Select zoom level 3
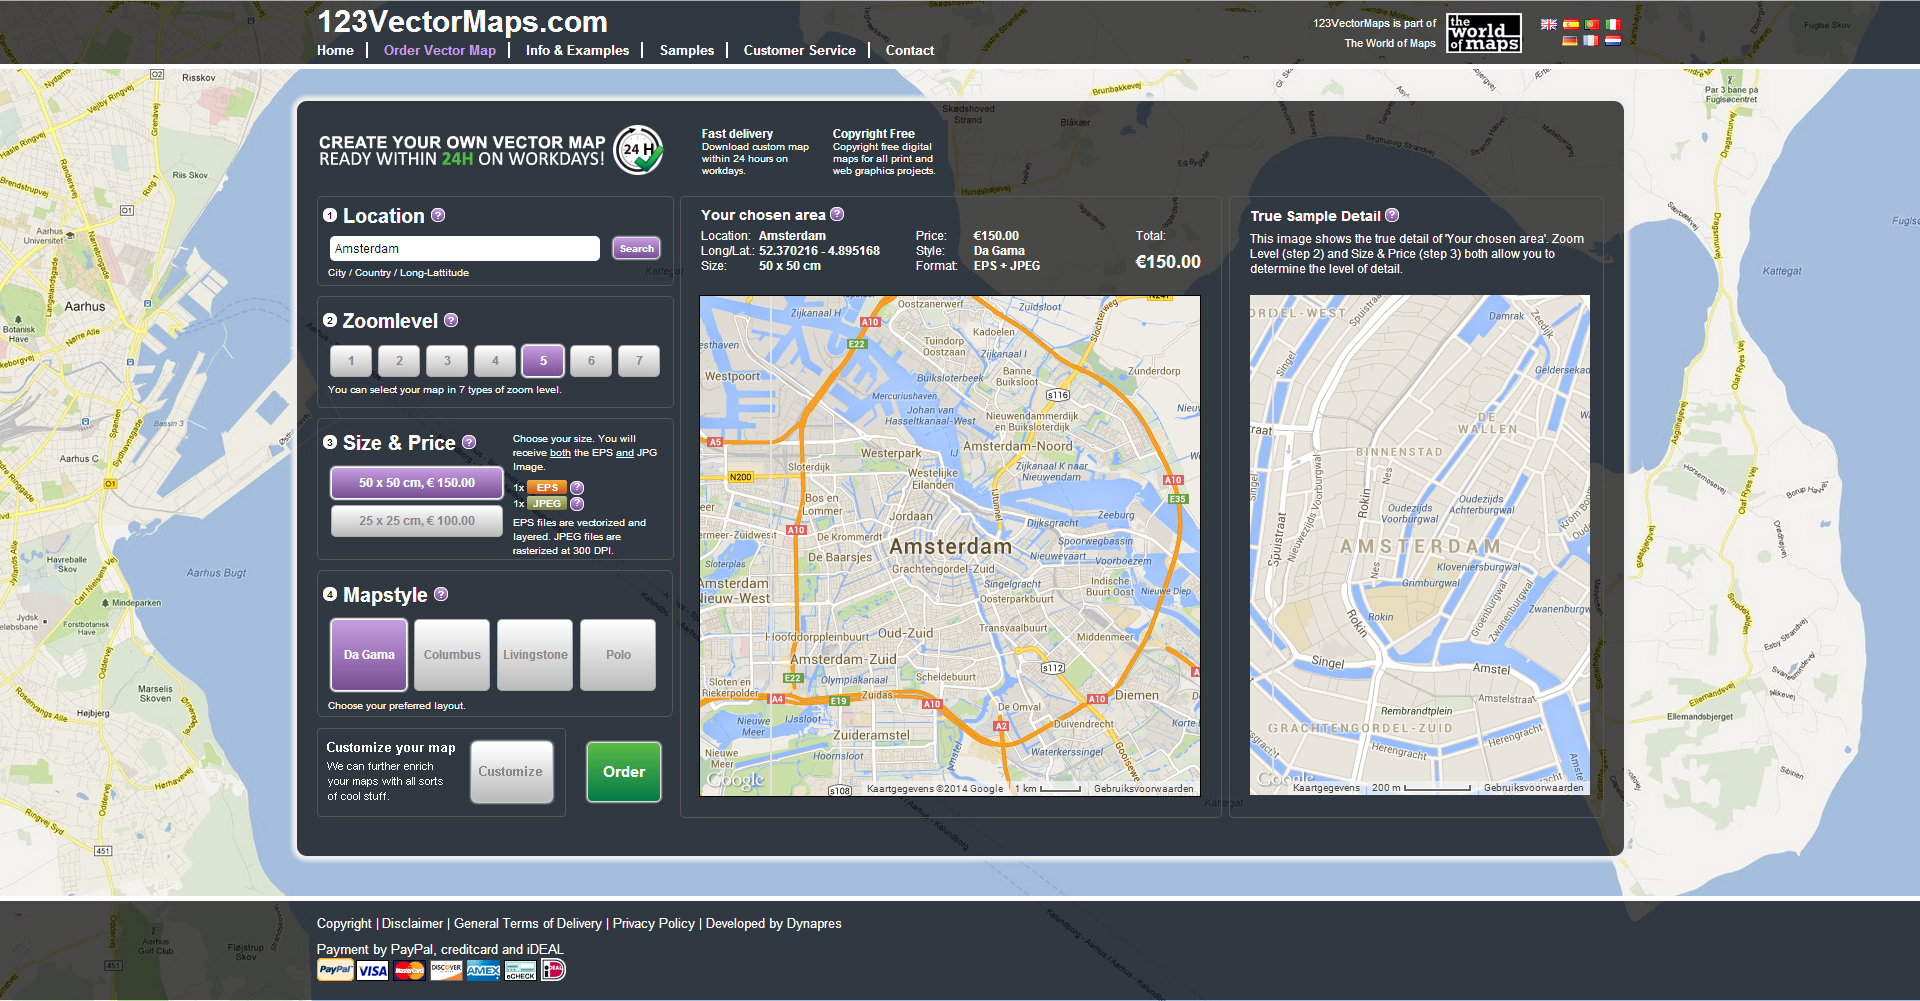Viewport: 1920px width, 1001px height. 447,361
